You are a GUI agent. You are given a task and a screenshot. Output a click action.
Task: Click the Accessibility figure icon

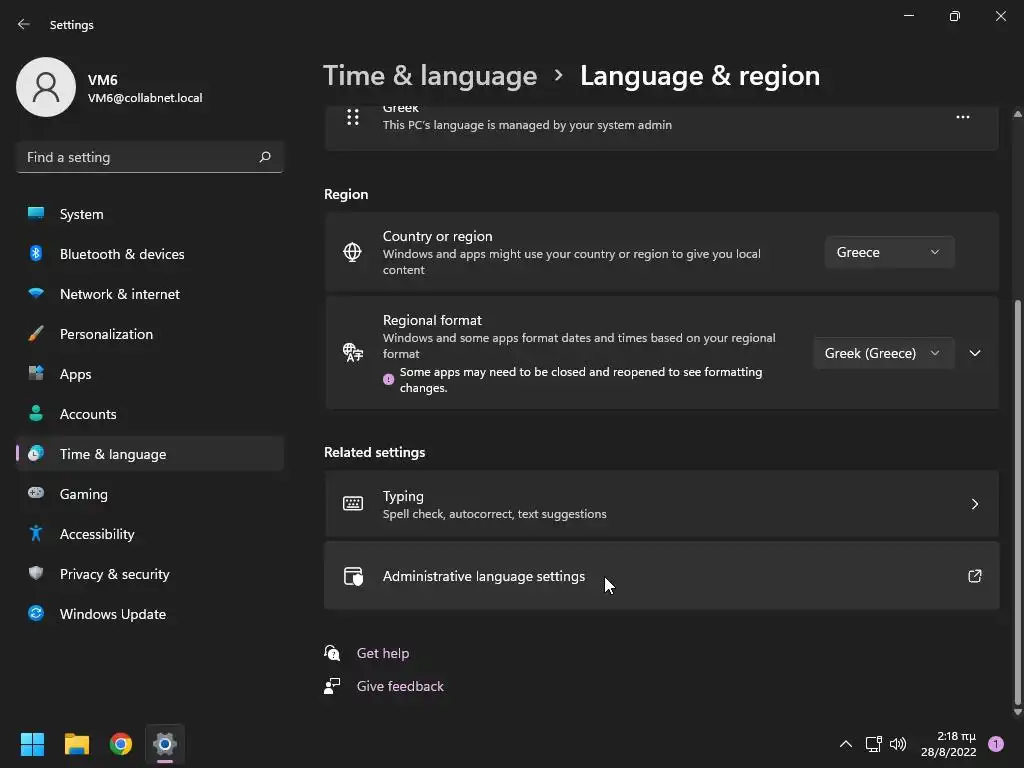[x=36, y=534]
